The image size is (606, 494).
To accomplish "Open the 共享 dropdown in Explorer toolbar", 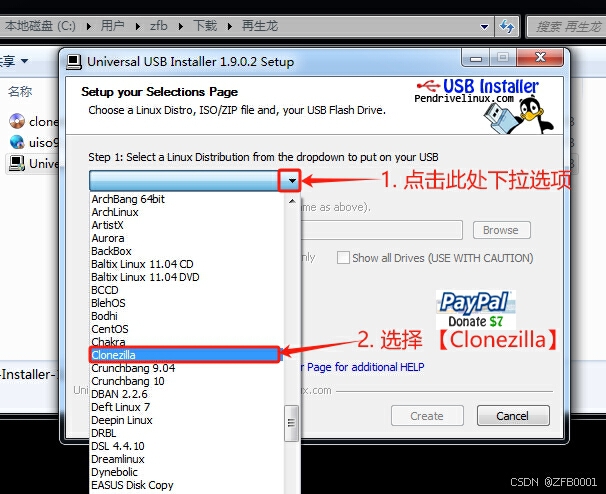I will click(x=14, y=61).
